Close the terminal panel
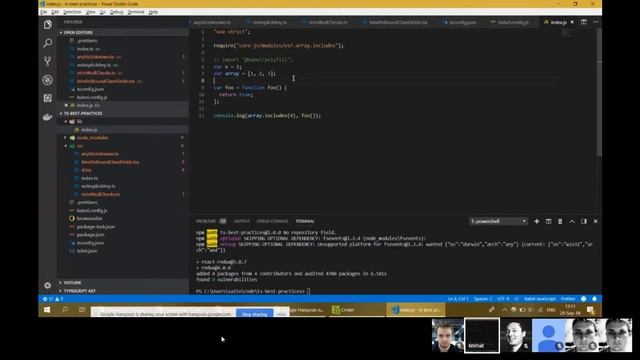640x360 pixels. [596, 221]
